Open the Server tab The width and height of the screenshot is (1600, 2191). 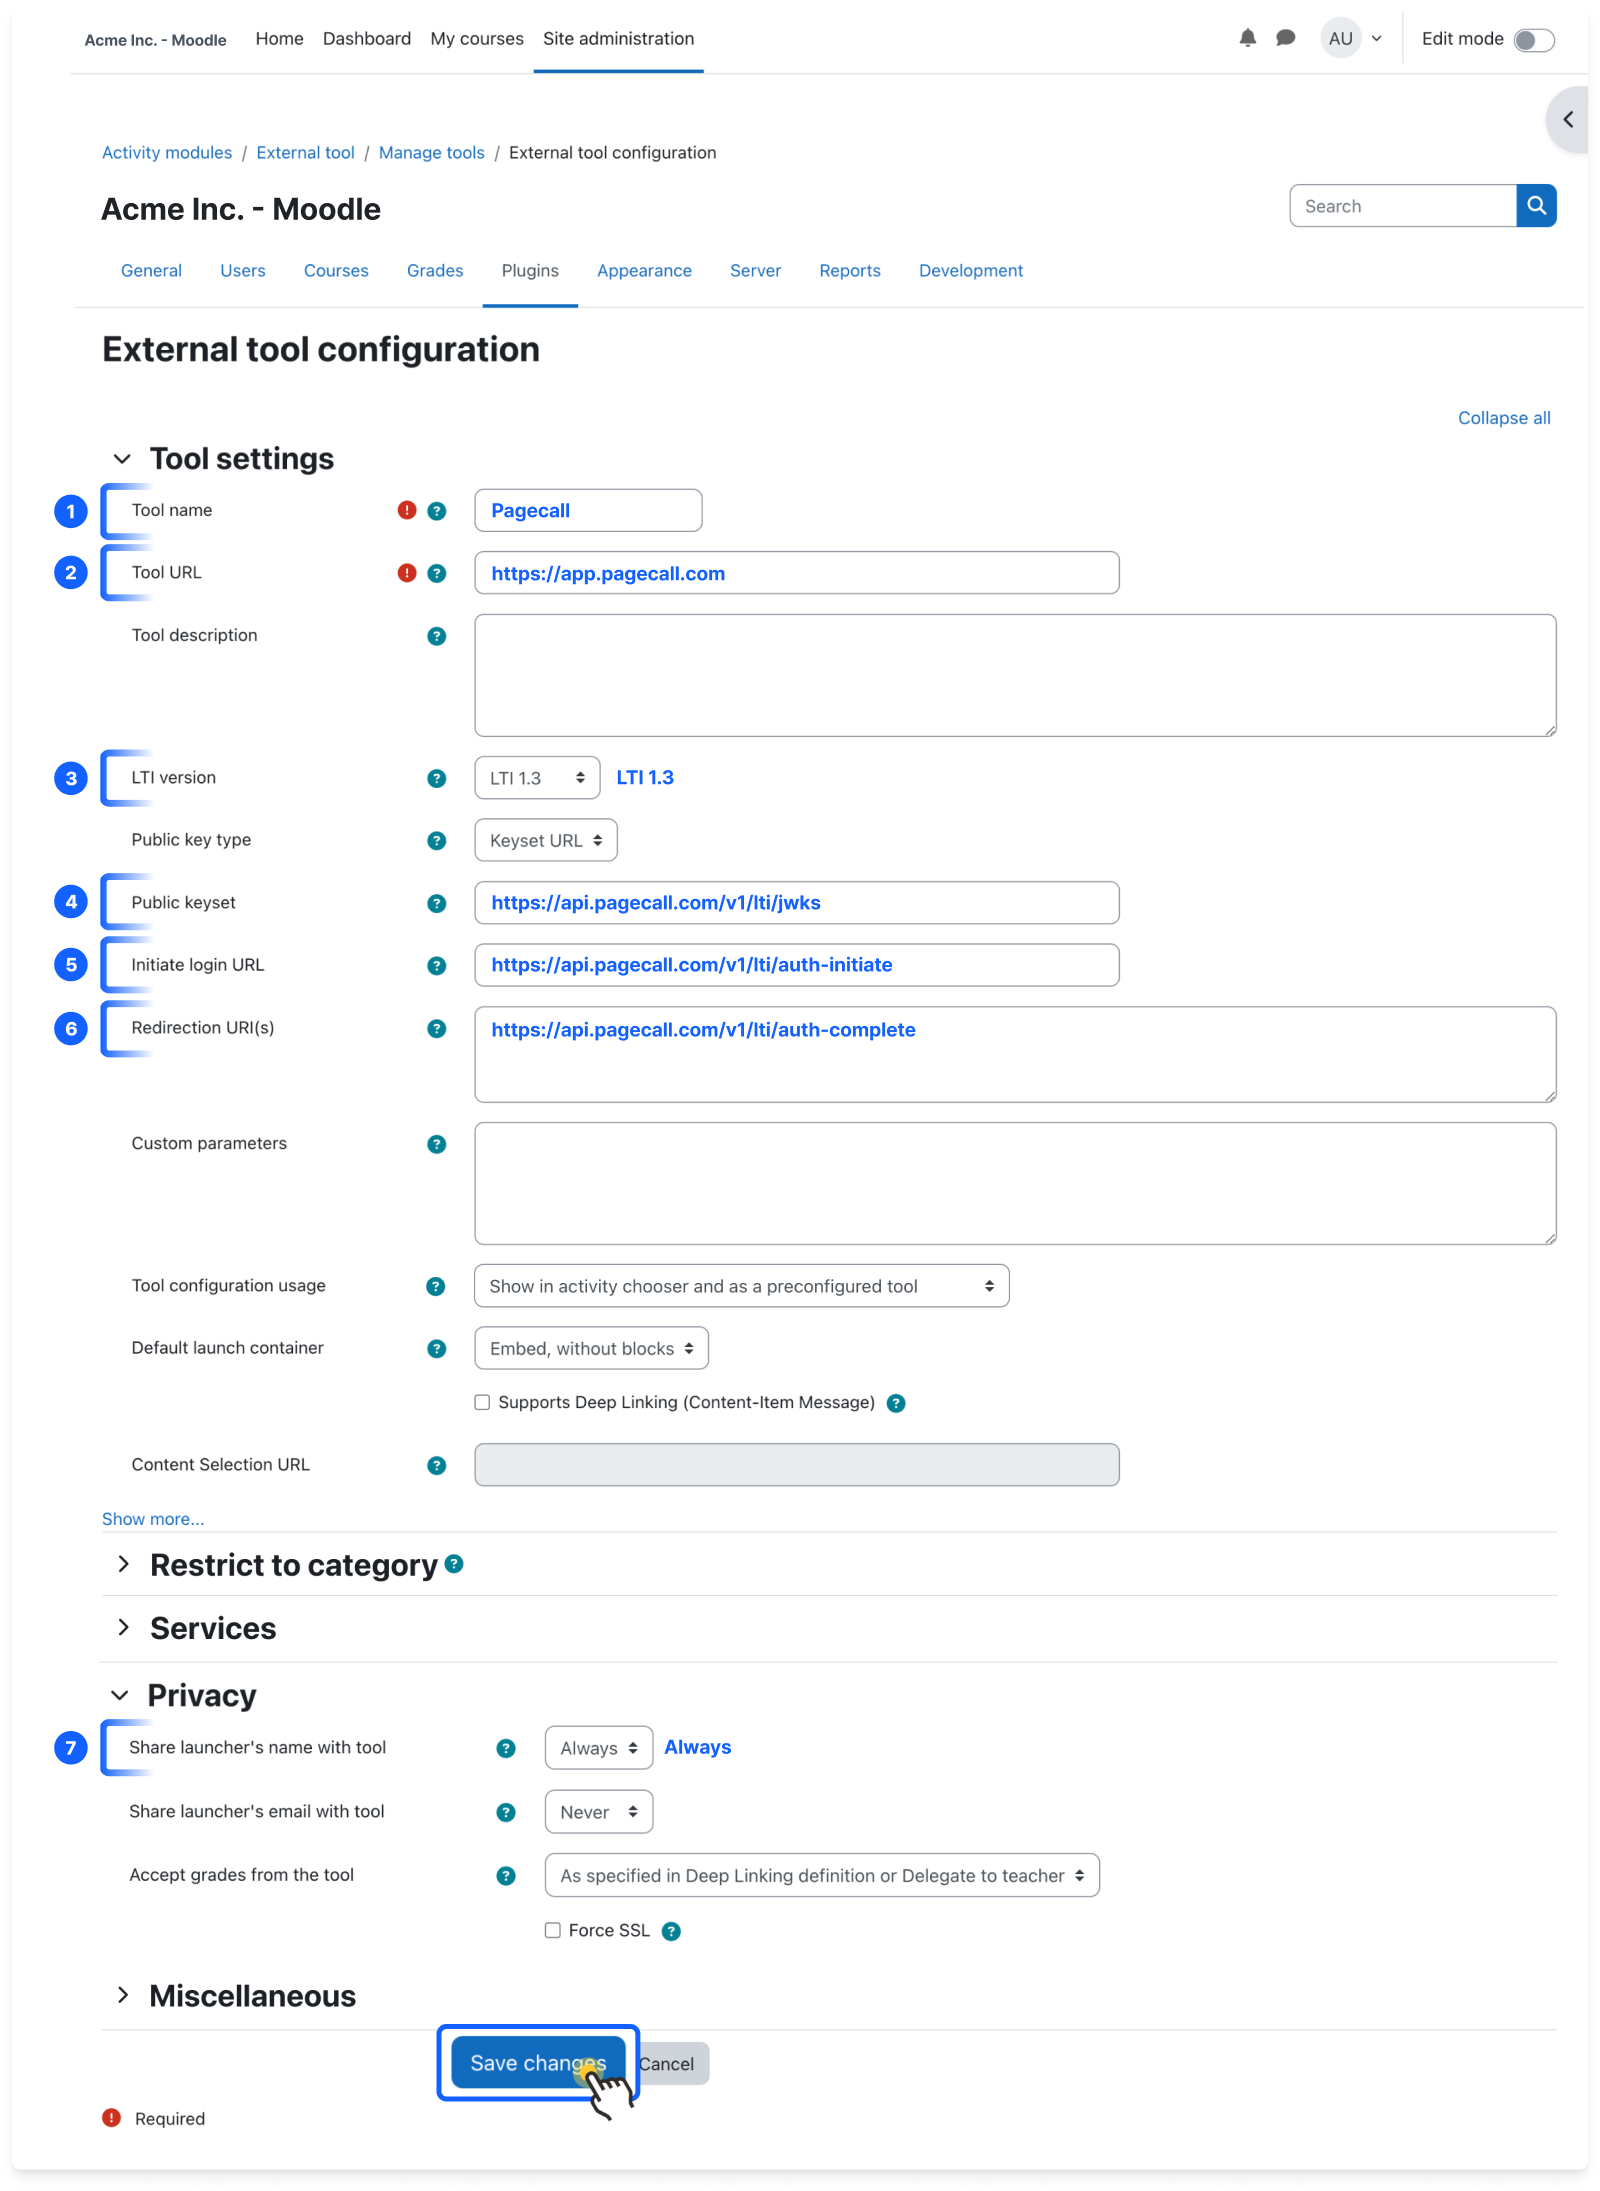click(x=755, y=271)
